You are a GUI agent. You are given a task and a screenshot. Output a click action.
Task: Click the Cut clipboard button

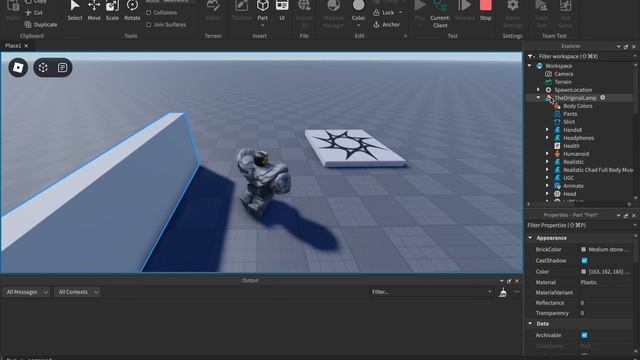point(34,13)
